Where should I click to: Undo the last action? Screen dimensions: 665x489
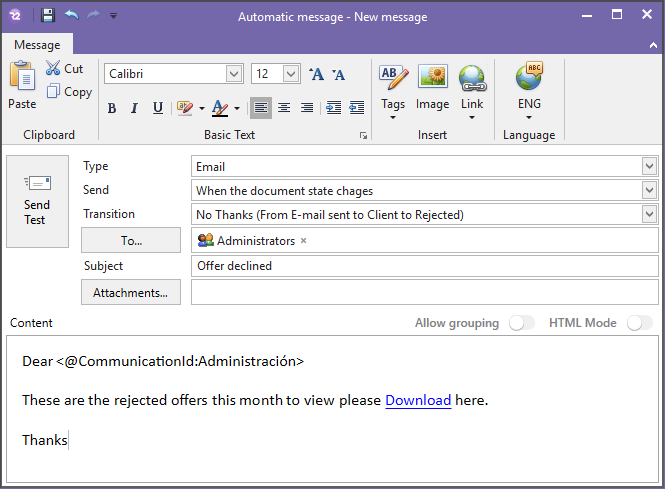coord(72,15)
